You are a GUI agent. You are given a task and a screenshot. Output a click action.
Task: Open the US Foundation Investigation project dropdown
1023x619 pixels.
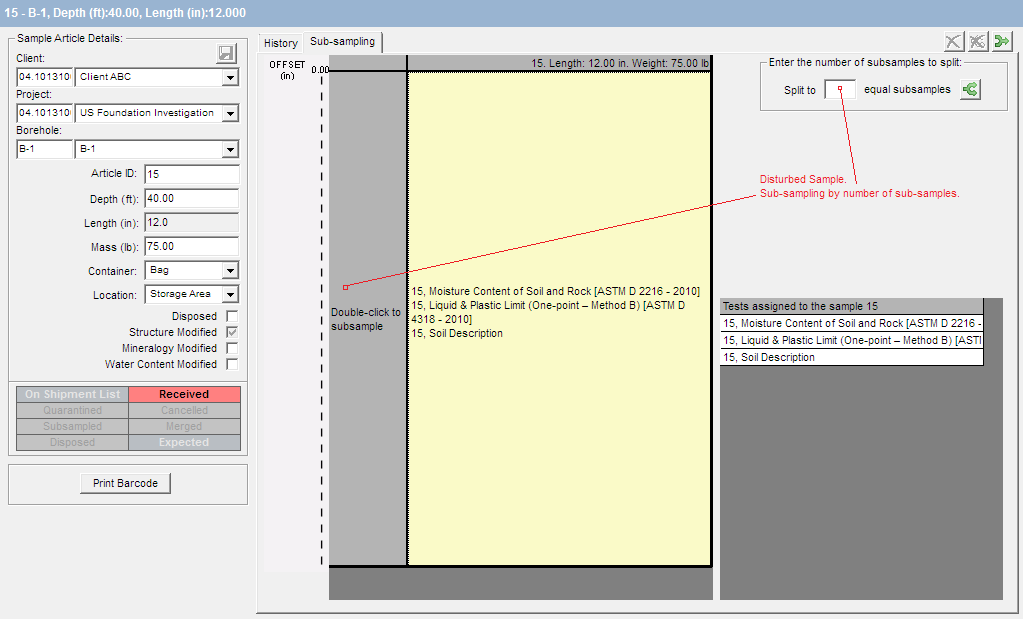pos(230,113)
